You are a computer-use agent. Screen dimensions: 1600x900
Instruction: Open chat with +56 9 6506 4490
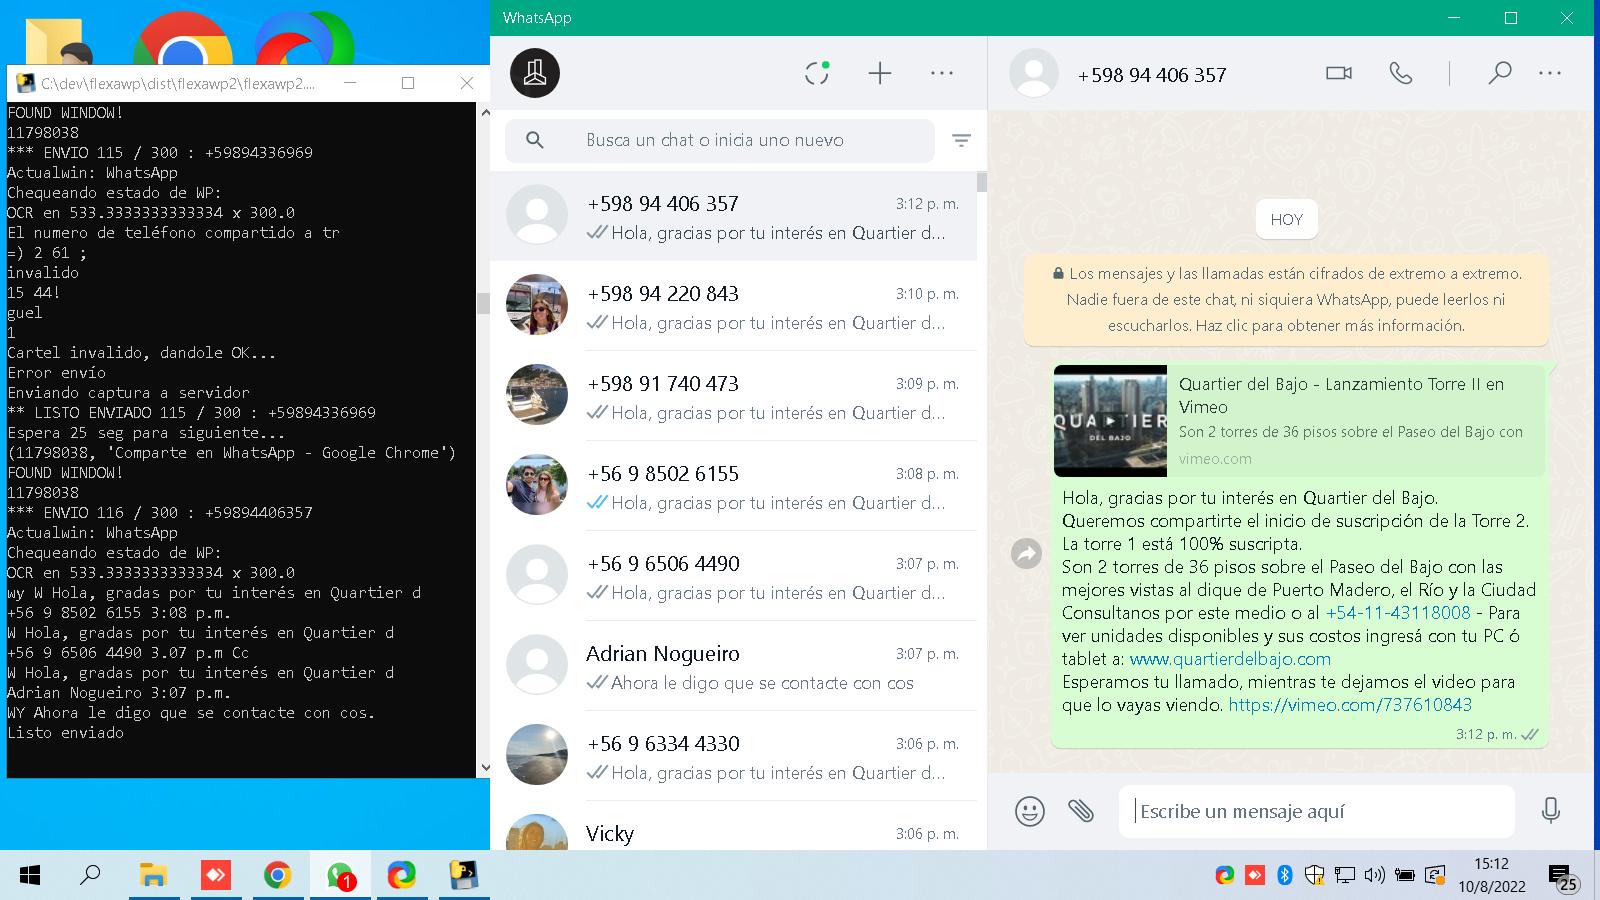coord(733,576)
